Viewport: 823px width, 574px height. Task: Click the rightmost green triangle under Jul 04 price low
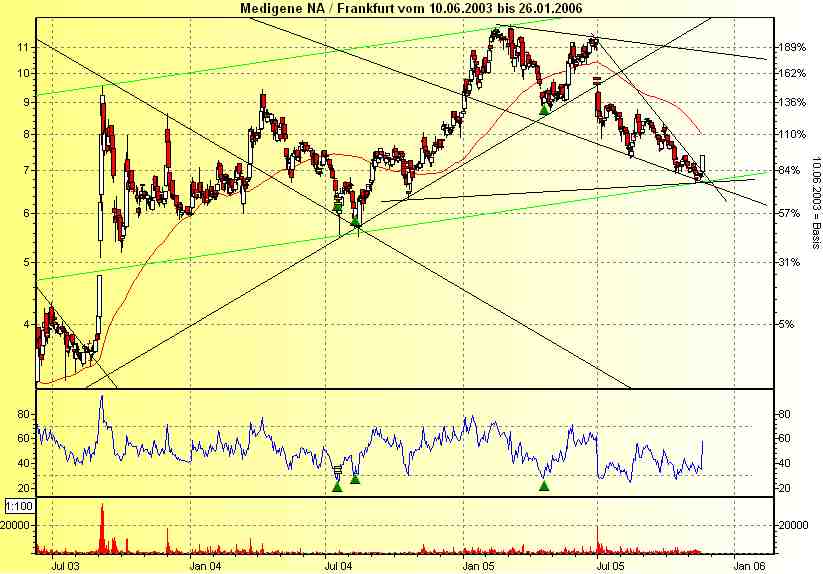coord(355,222)
